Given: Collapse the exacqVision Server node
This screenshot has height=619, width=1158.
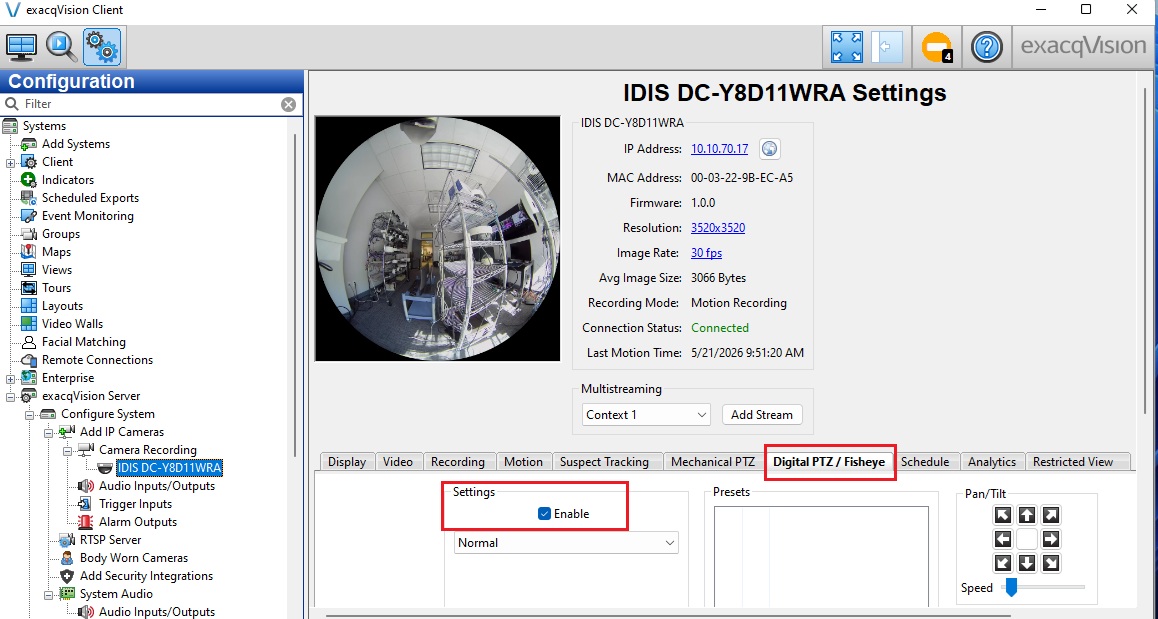Looking at the screenshot, I should (10, 397).
